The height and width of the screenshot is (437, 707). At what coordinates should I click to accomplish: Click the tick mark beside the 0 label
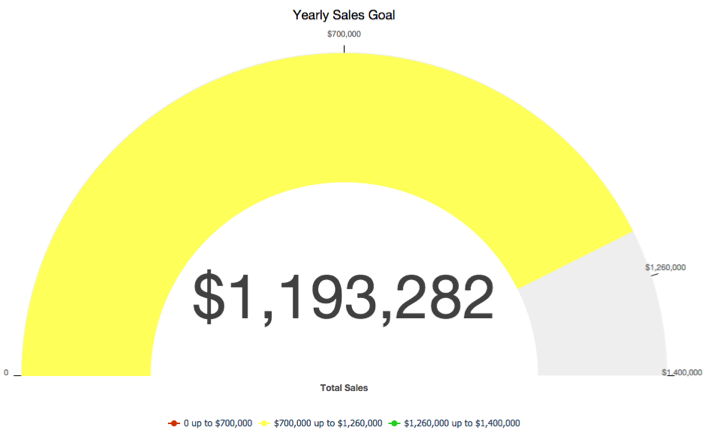pos(17,375)
